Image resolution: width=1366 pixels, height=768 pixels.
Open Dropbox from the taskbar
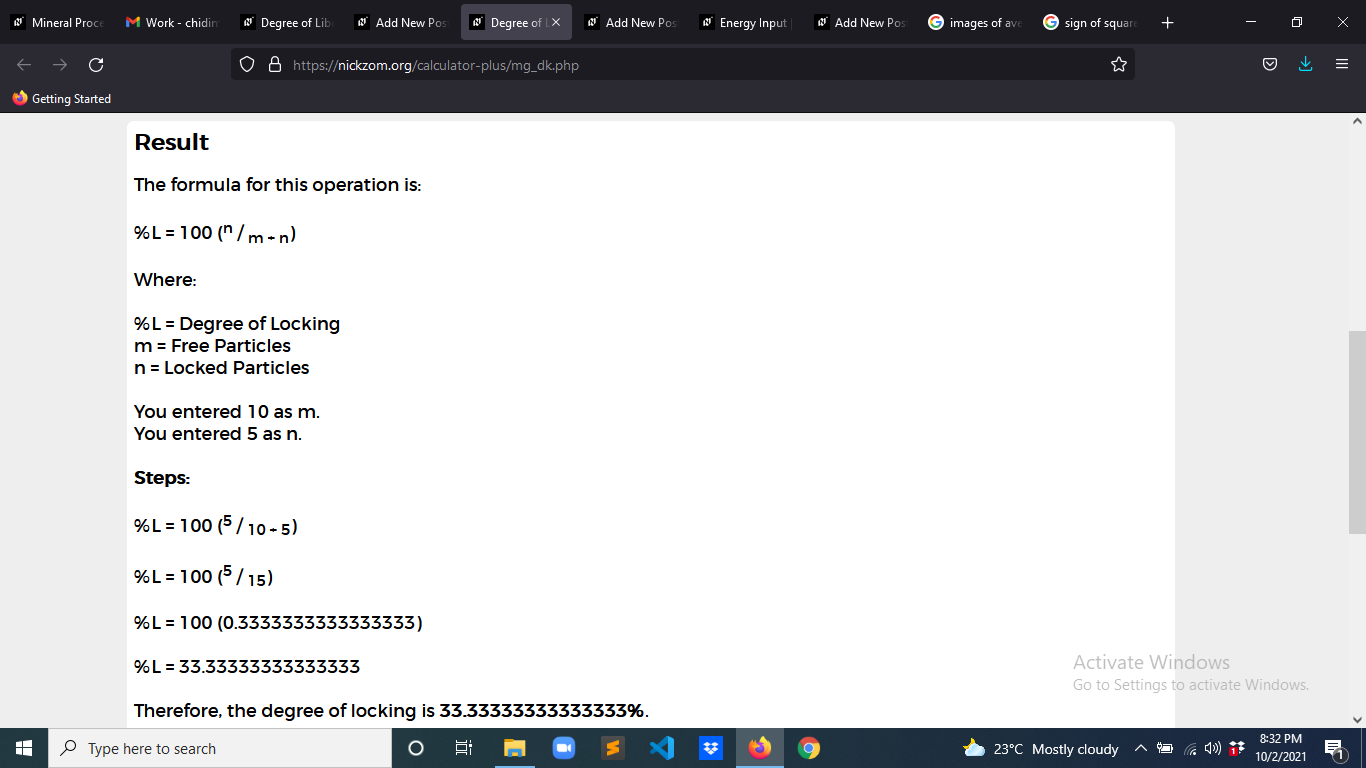711,748
